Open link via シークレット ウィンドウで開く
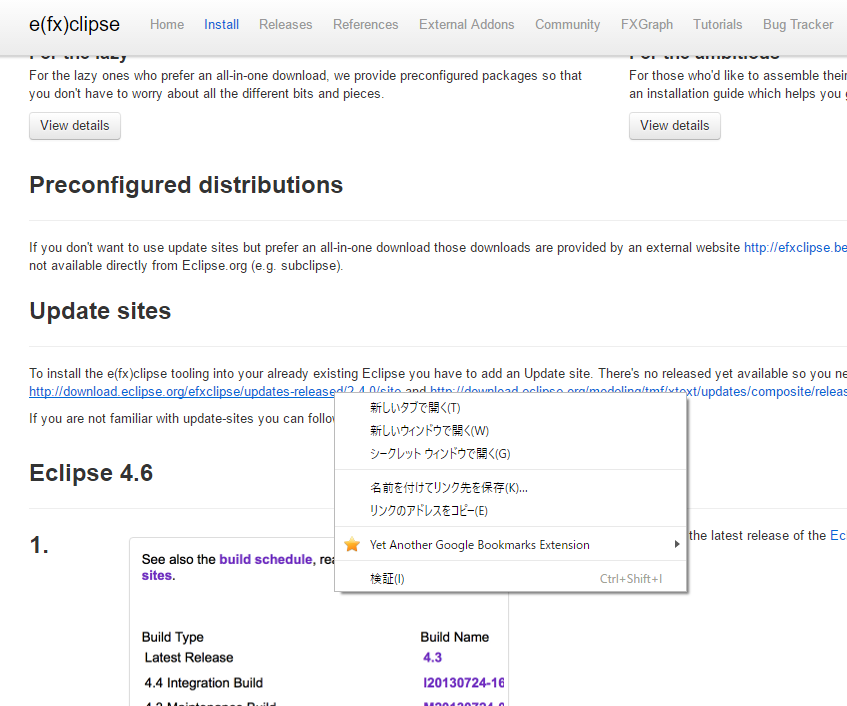The width and height of the screenshot is (847, 706). 440,454
